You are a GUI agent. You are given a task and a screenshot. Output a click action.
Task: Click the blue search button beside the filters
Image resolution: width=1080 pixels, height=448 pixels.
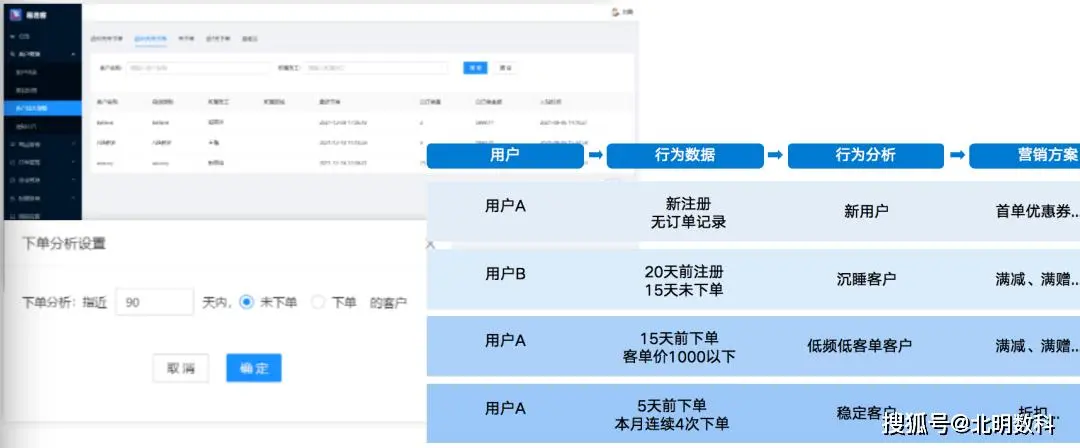475,68
